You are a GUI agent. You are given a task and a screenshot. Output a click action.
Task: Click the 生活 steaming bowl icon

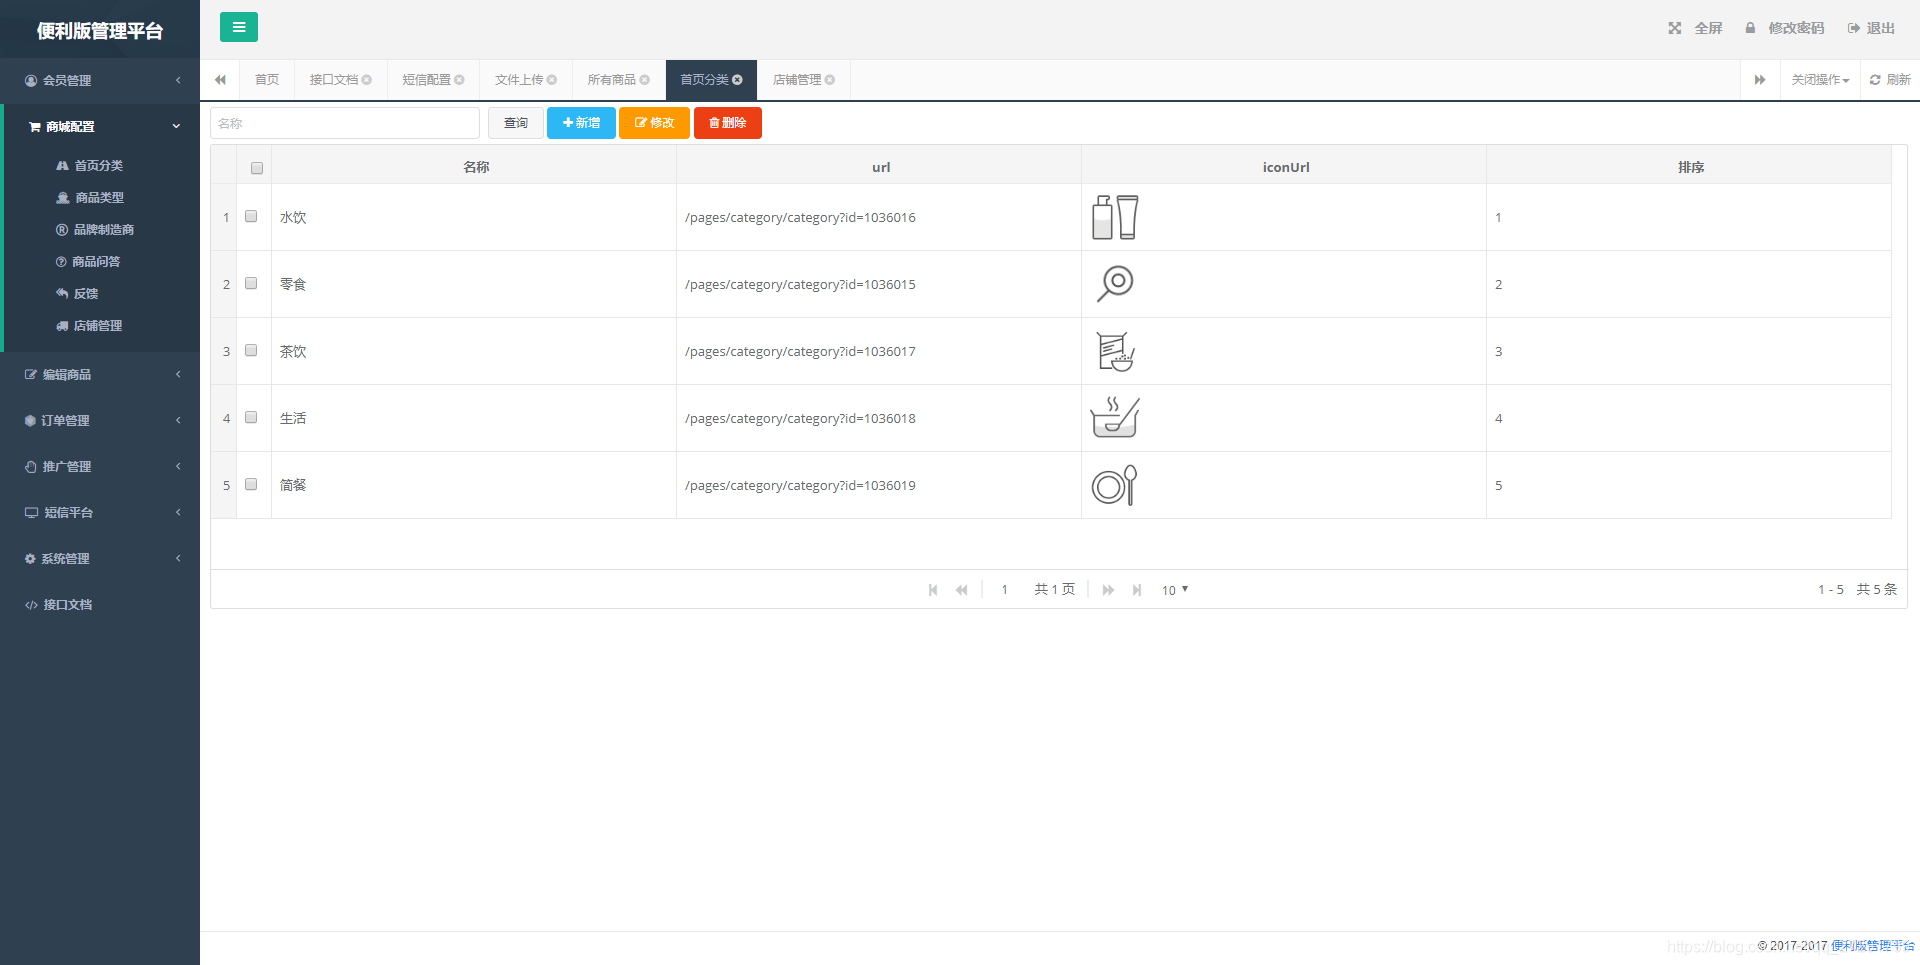1115,418
